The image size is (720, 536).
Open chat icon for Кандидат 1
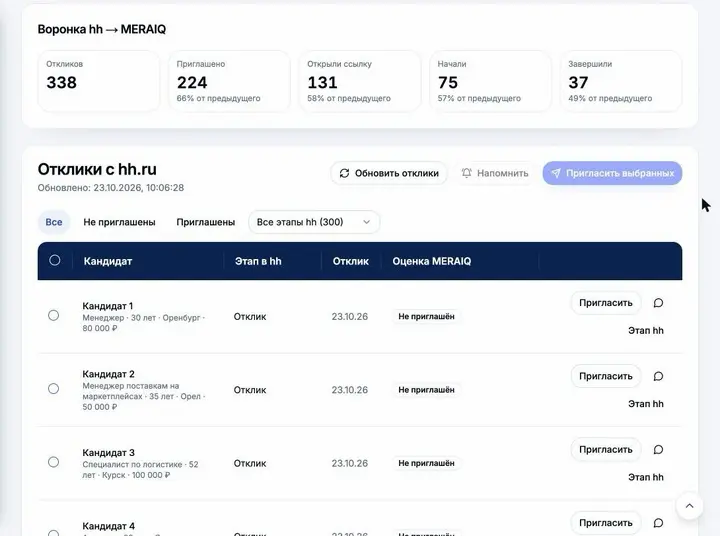(658, 303)
